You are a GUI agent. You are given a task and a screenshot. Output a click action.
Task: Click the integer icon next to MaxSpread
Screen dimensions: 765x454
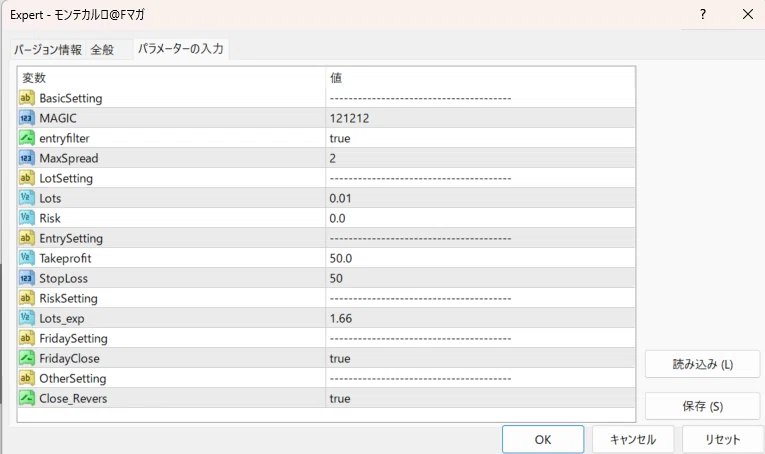(27, 158)
